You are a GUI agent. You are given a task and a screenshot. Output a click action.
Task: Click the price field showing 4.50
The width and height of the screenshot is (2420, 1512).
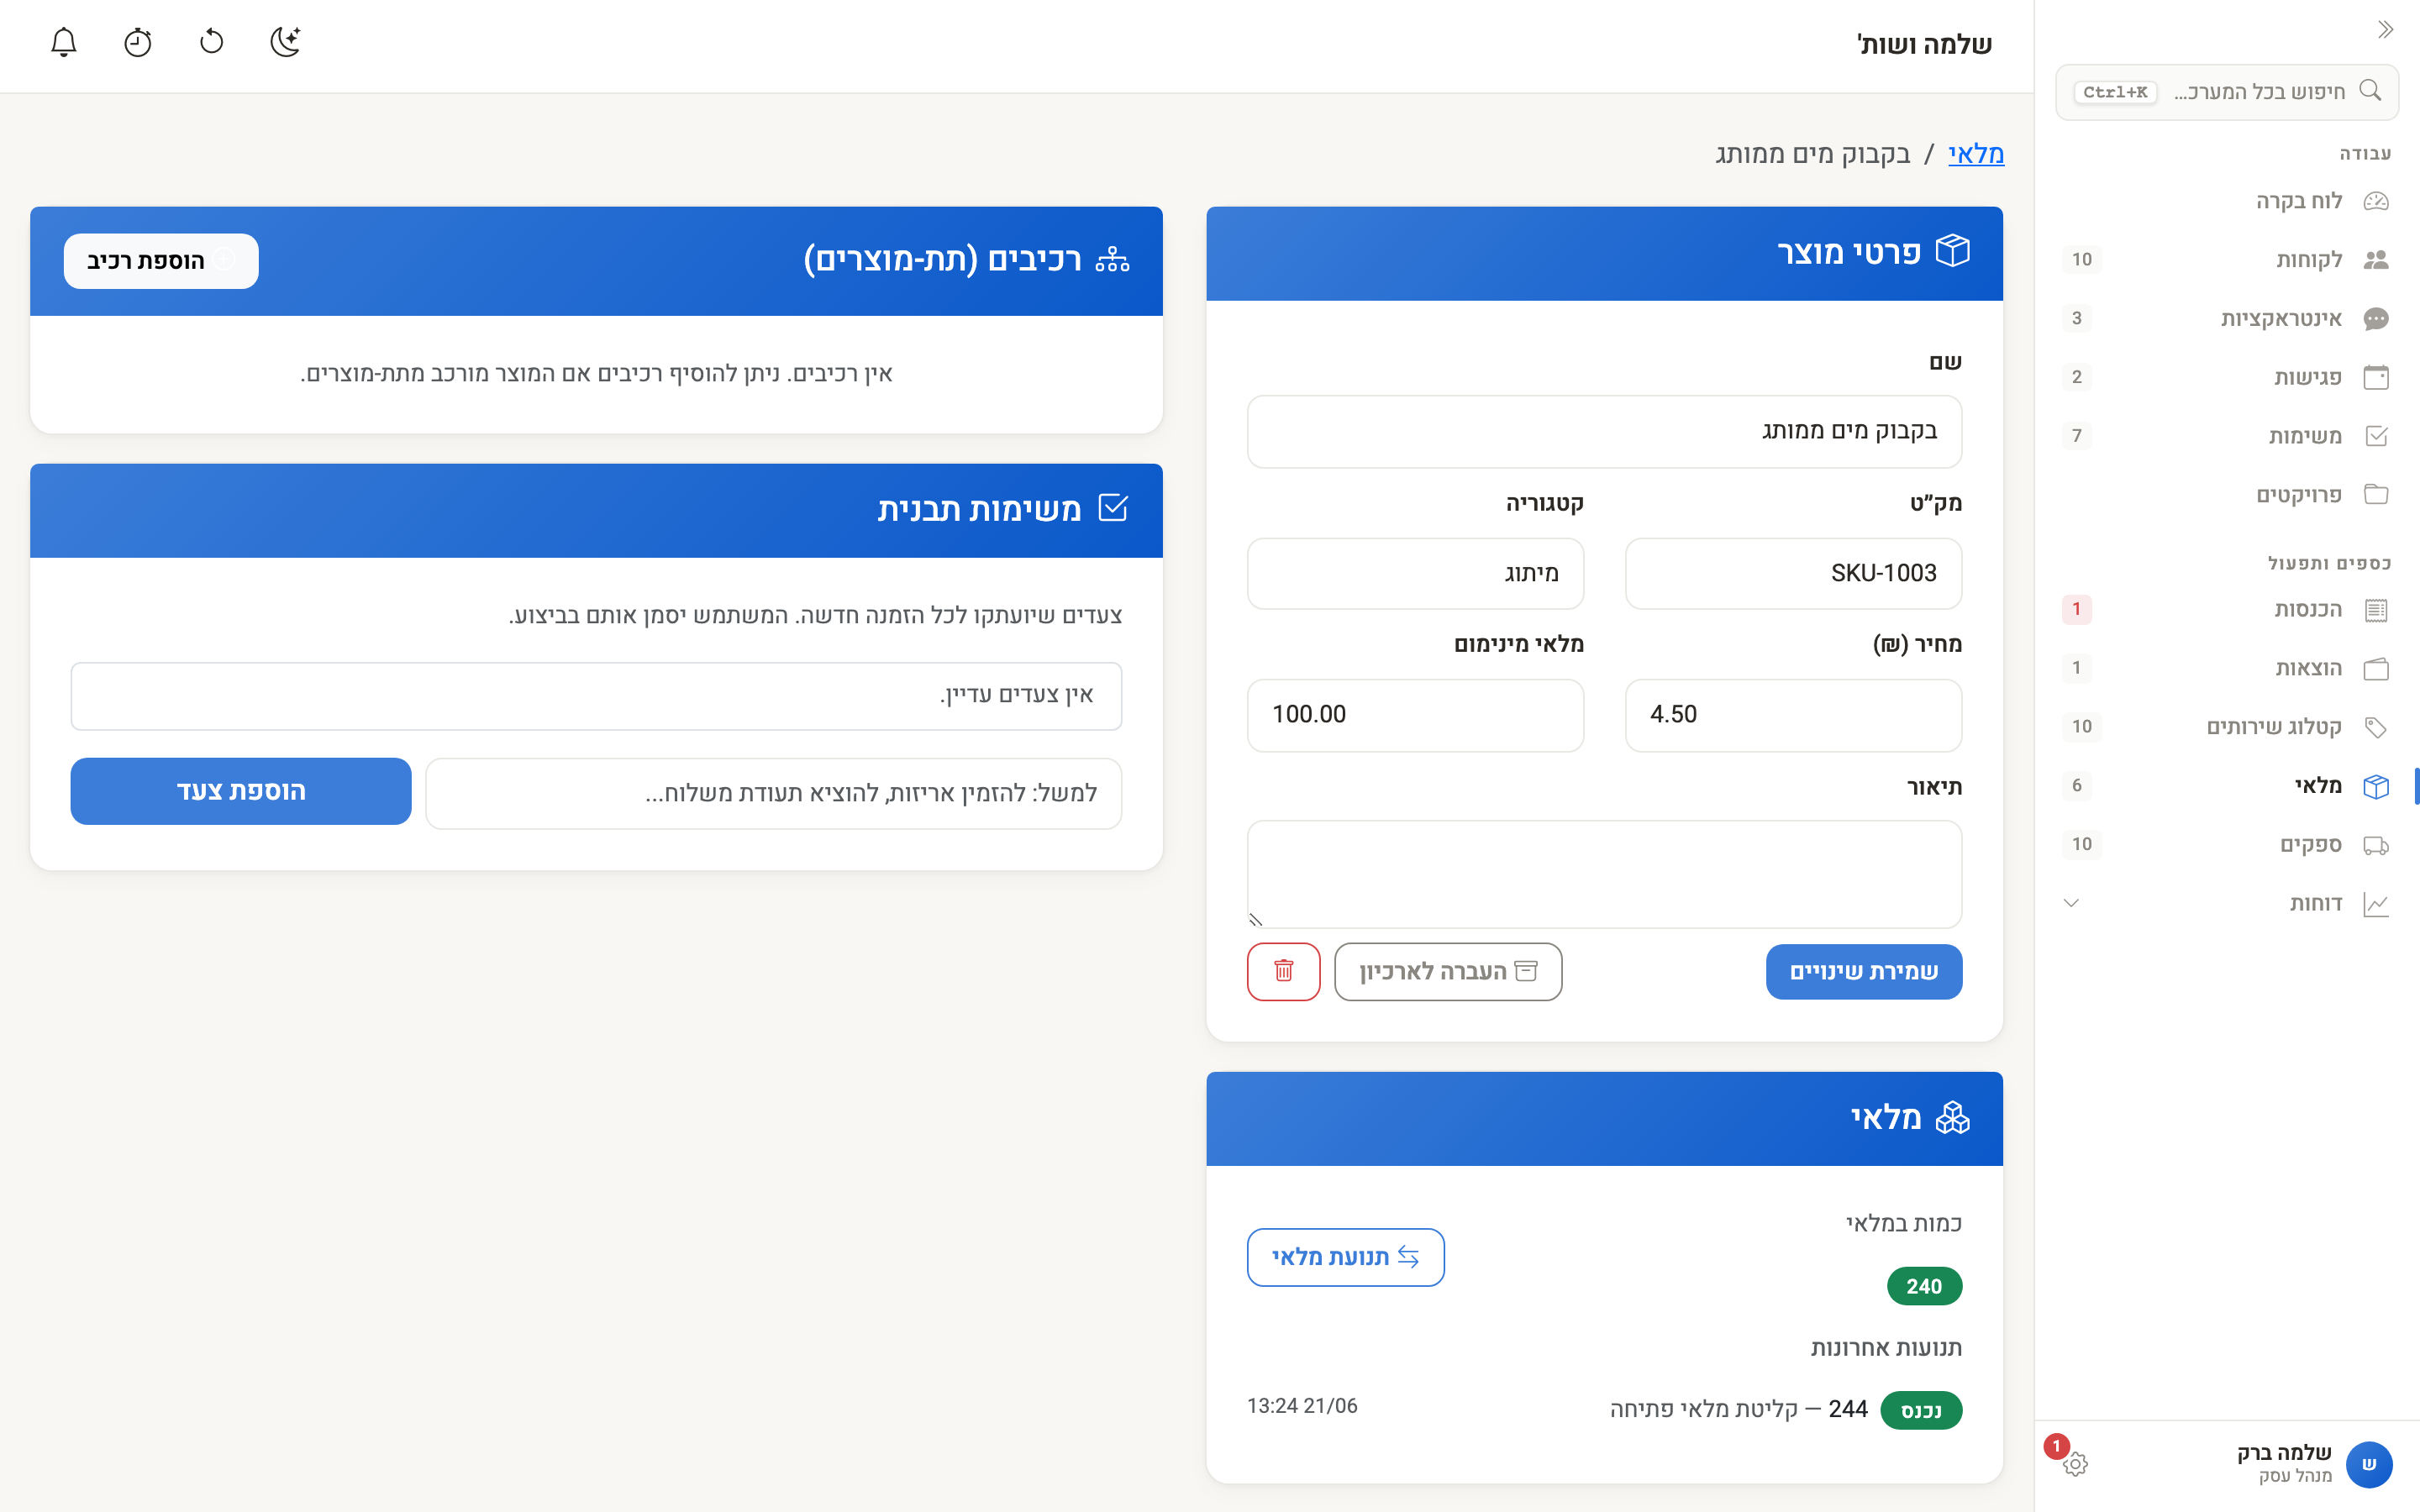point(1793,715)
